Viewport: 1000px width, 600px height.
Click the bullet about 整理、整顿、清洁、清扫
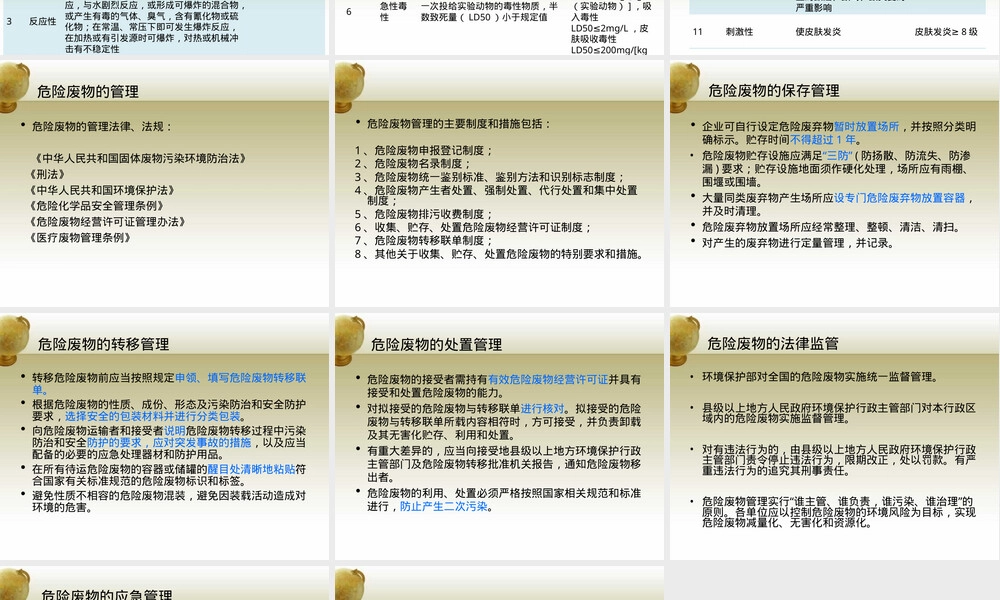coord(831,227)
